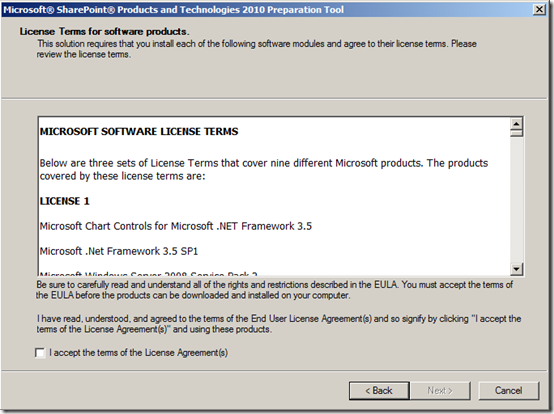Image resolution: width=554 pixels, height=414 pixels.
Task: Click the 'I have read, understood, and agreed' statement
Action: pos(278,324)
